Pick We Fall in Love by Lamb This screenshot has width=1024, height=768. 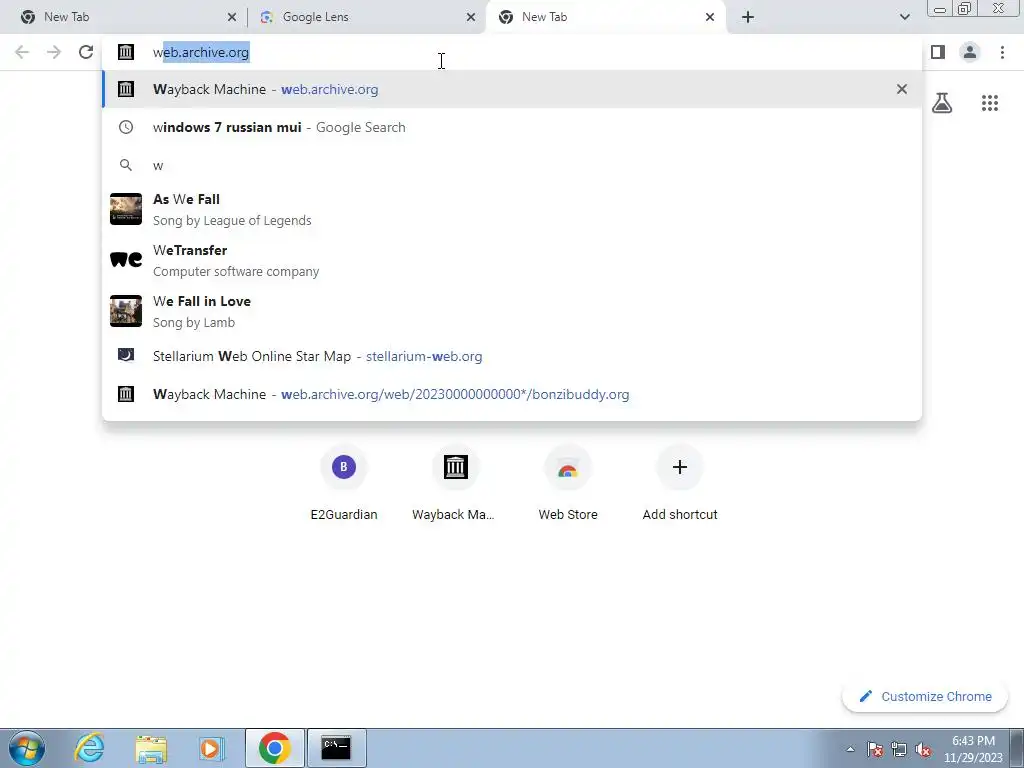[512, 311]
